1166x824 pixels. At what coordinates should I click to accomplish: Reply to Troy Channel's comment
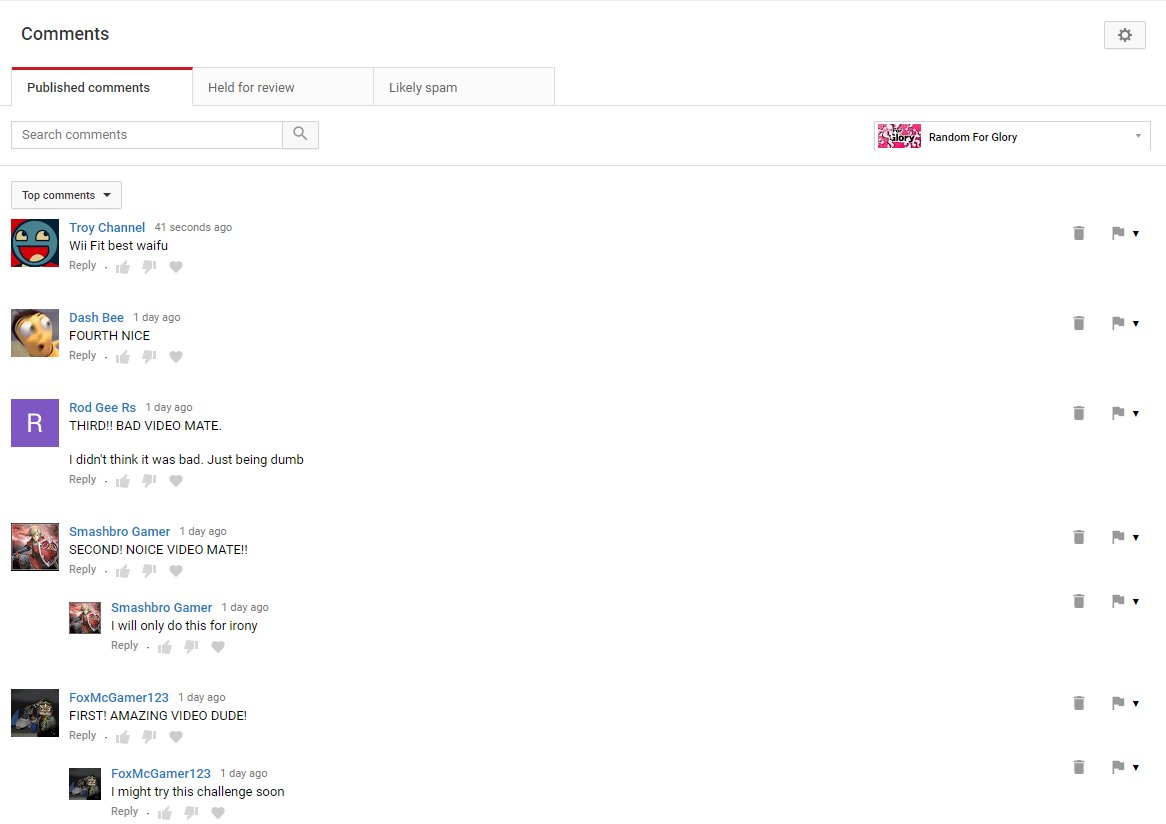tap(83, 265)
